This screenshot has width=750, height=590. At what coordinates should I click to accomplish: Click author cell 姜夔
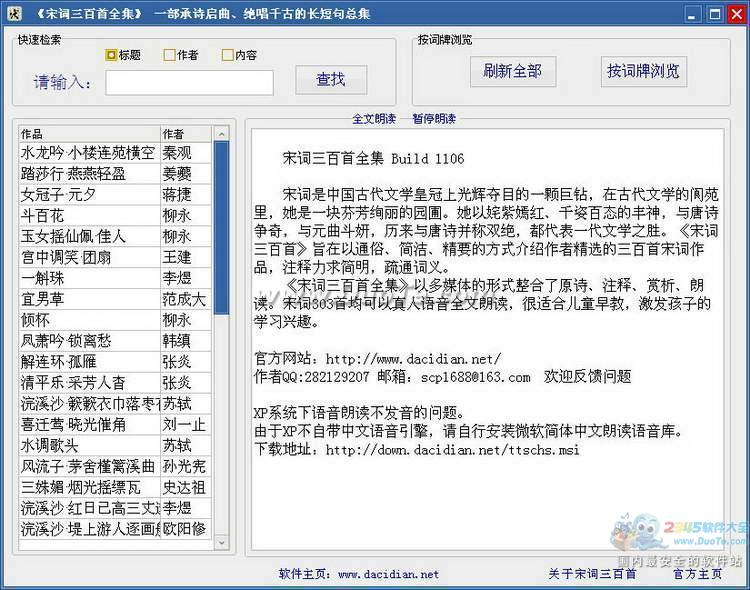click(x=186, y=174)
